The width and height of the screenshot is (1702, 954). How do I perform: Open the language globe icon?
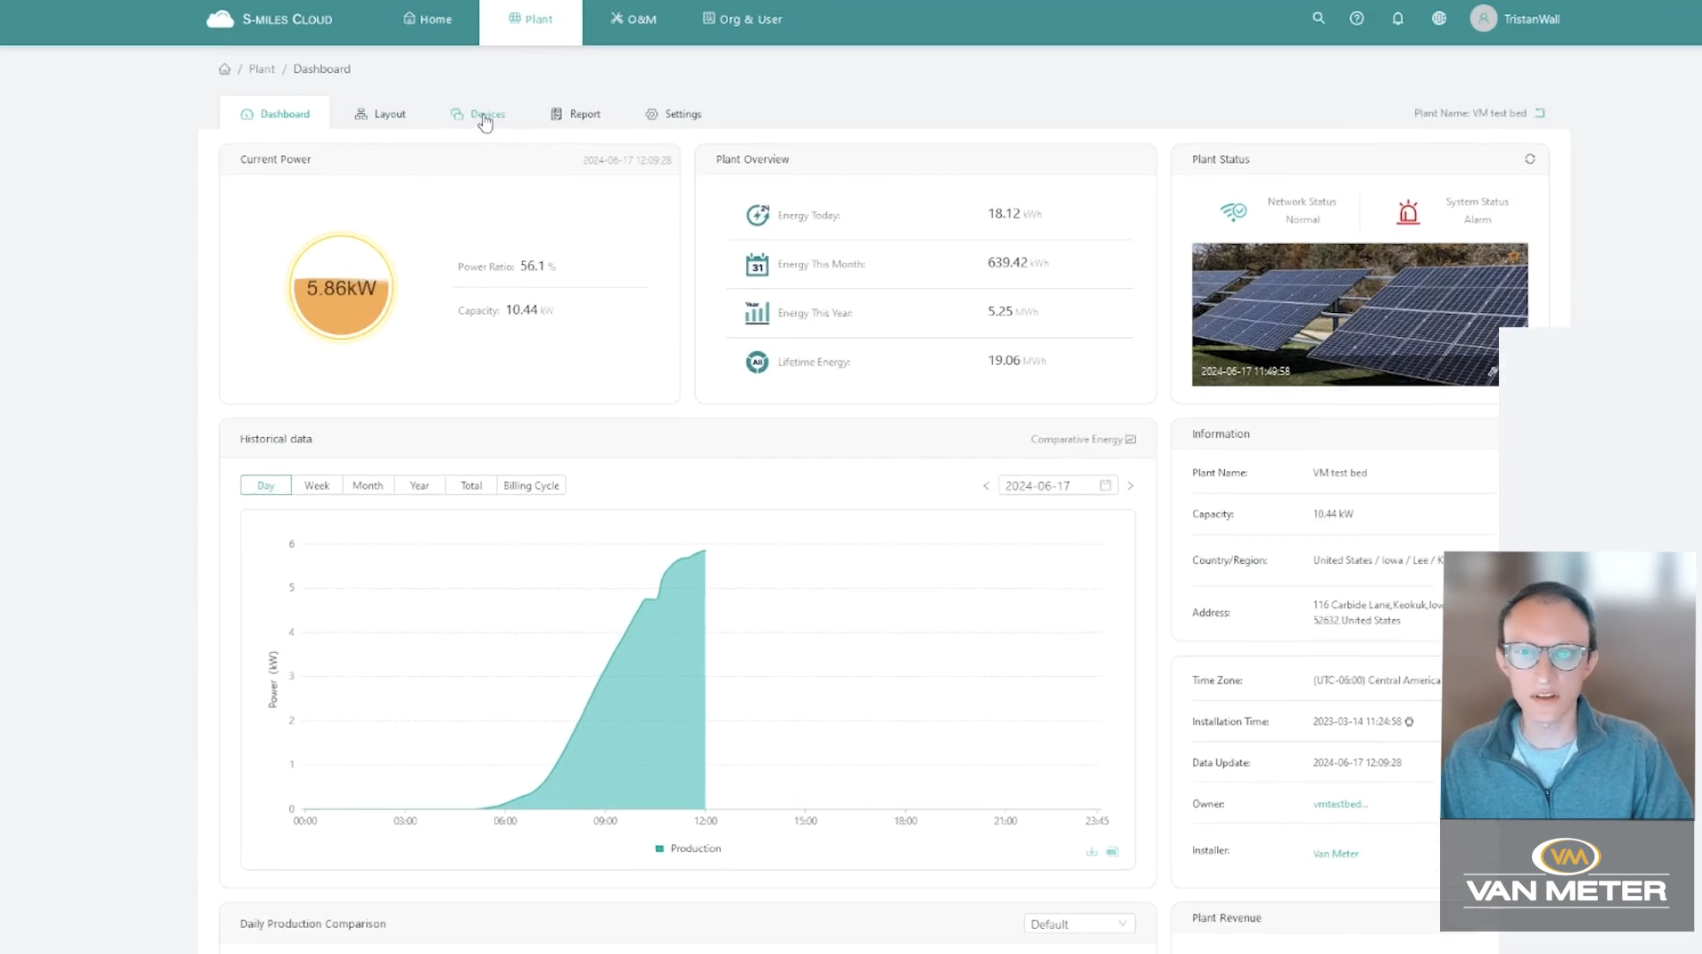pyautogui.click(x=1438, y=18)
